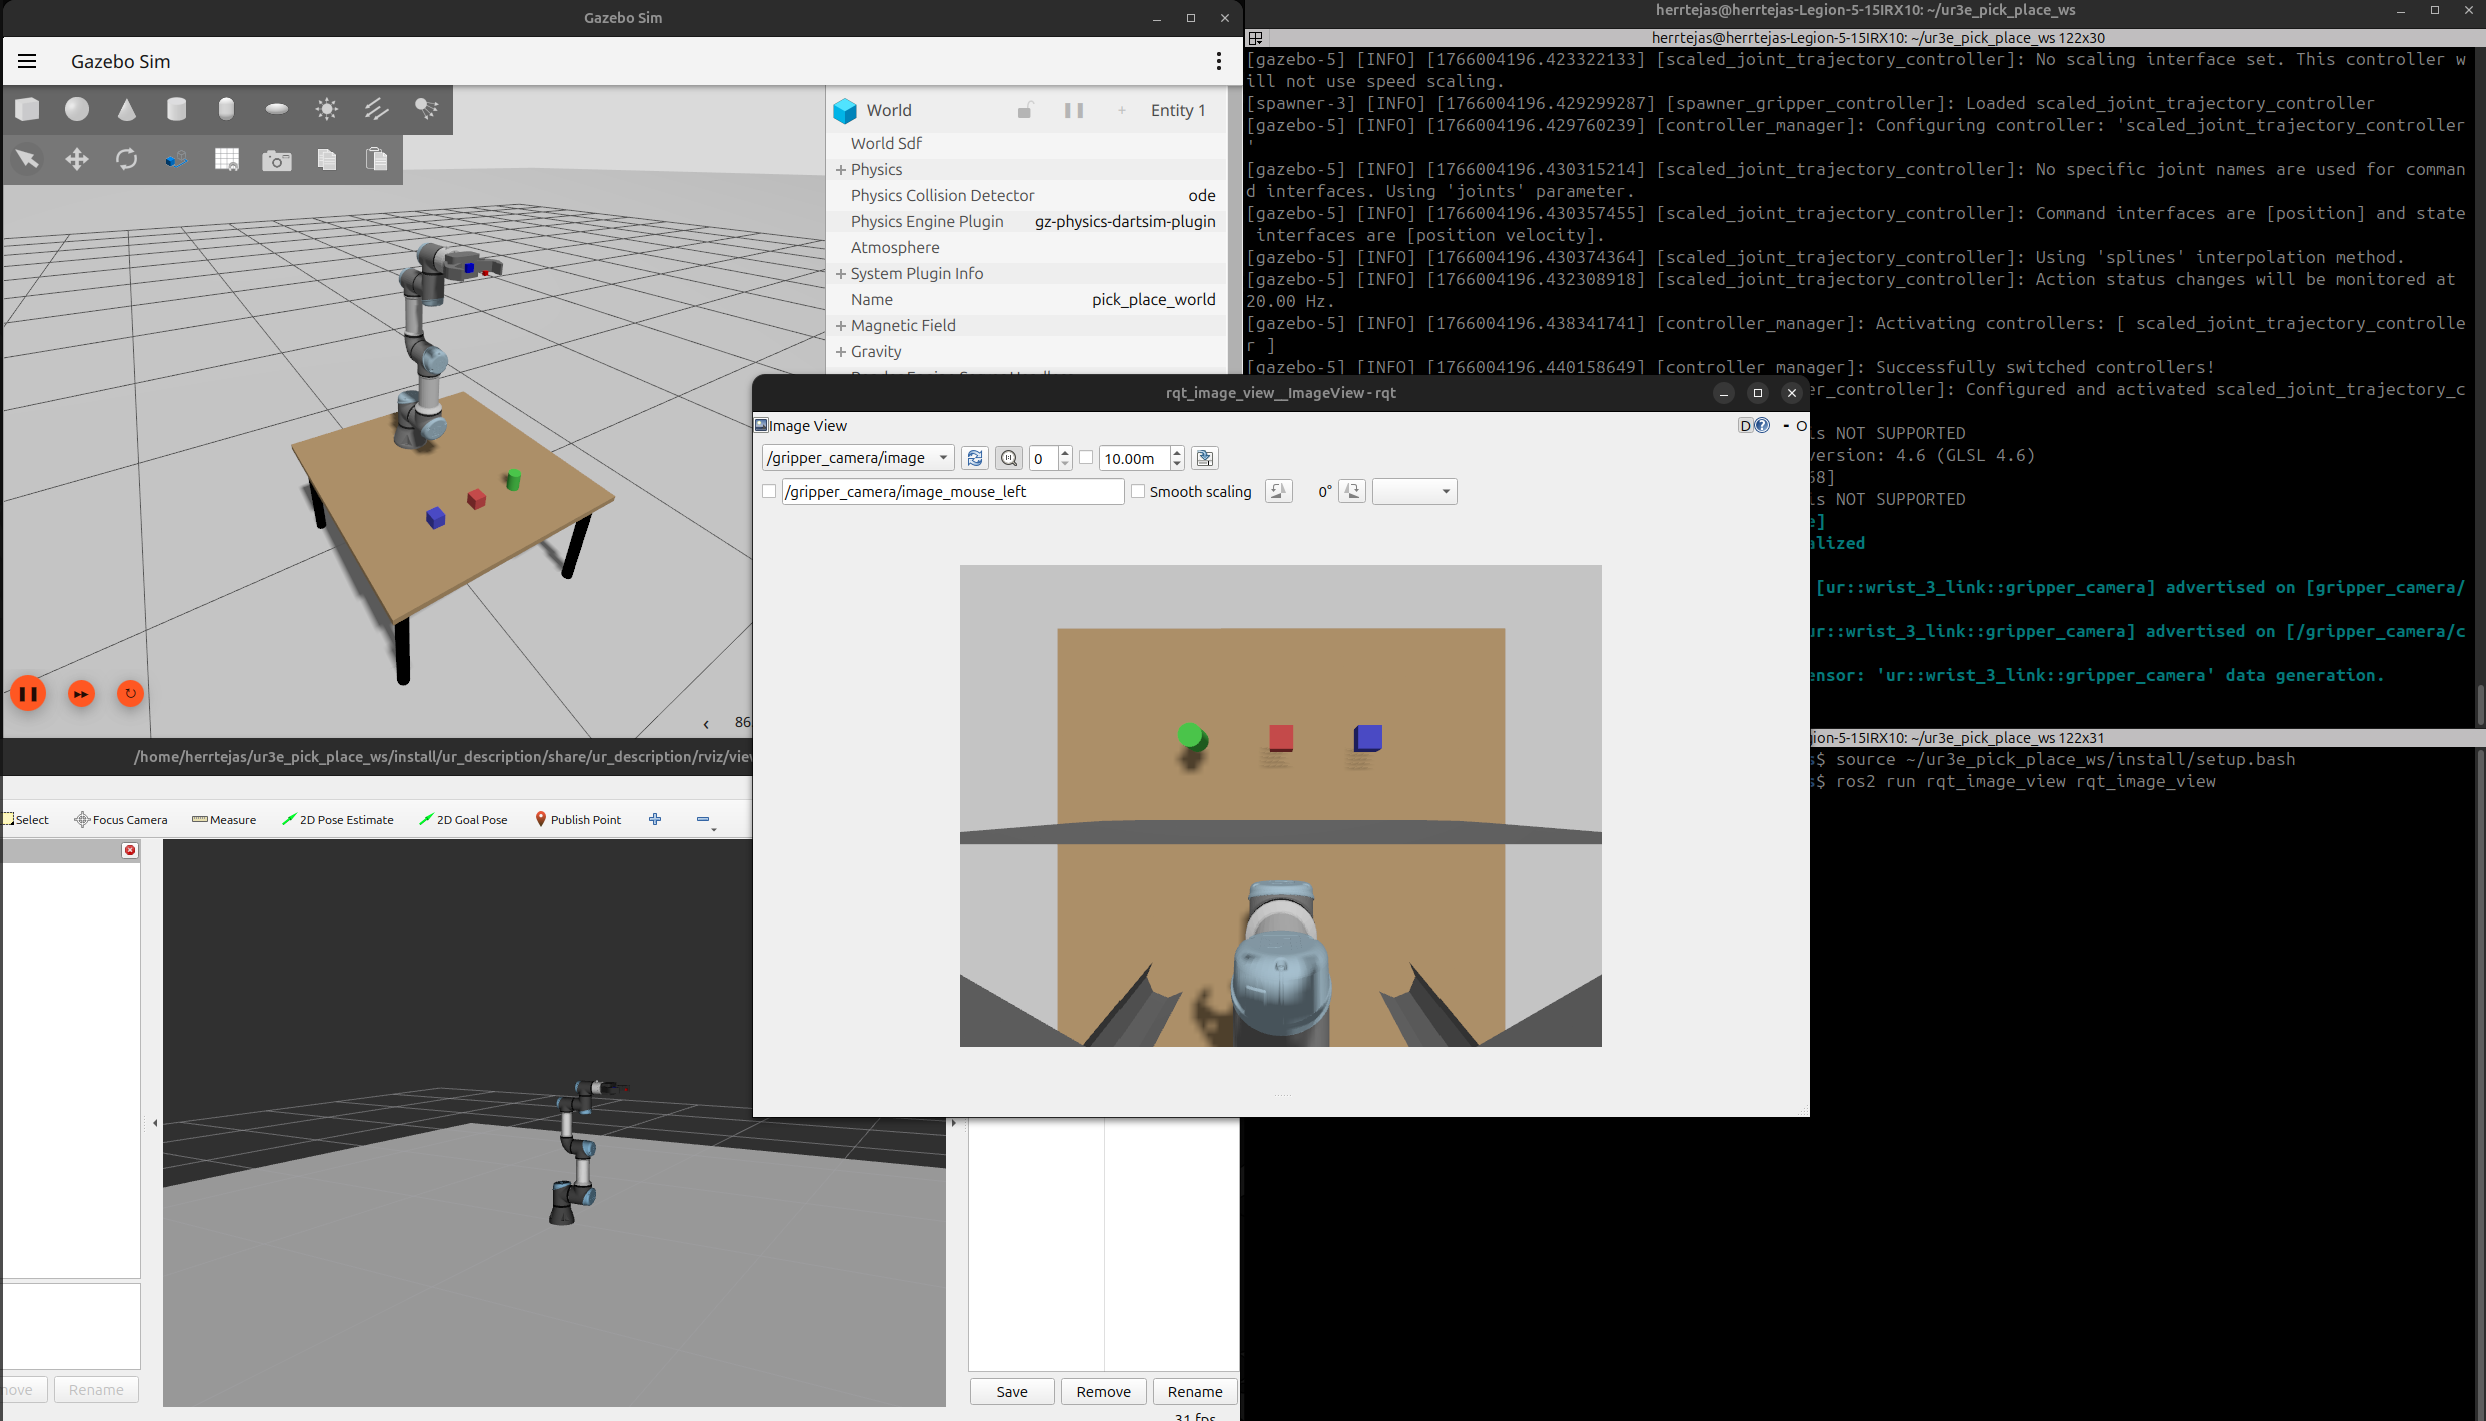Enable the Smooth scaling checkbox
Image resolution: width=2486 pixels, height=1421 pixels.
pos(1138,491)
